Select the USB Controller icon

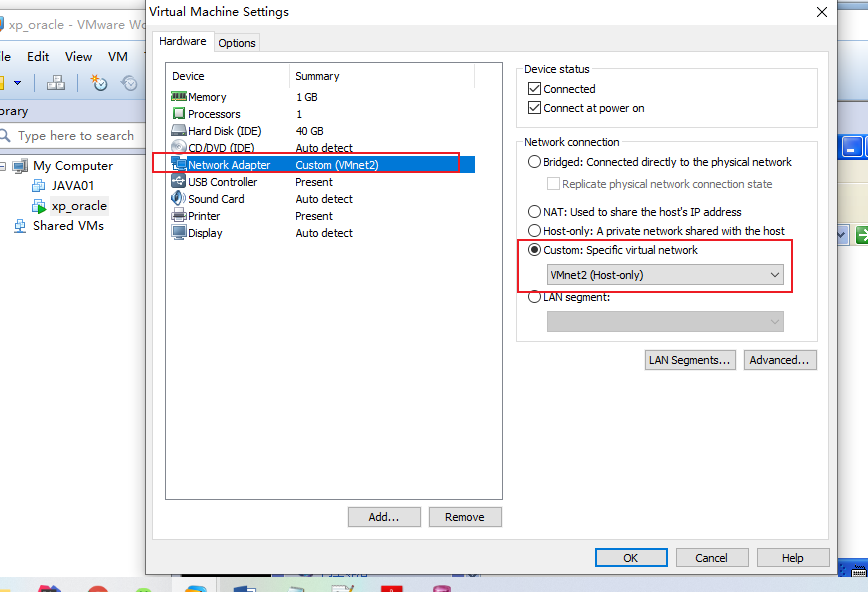coord(178,181)
